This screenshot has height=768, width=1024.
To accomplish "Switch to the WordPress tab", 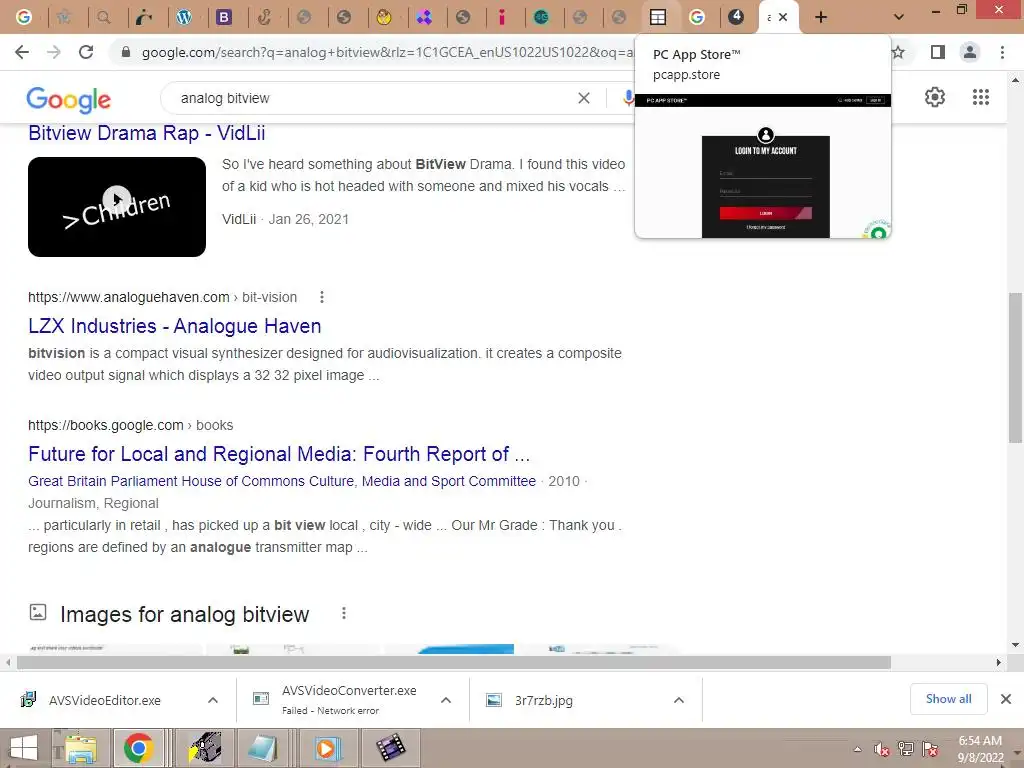I will pyautogui.click(x=184, y=18).
